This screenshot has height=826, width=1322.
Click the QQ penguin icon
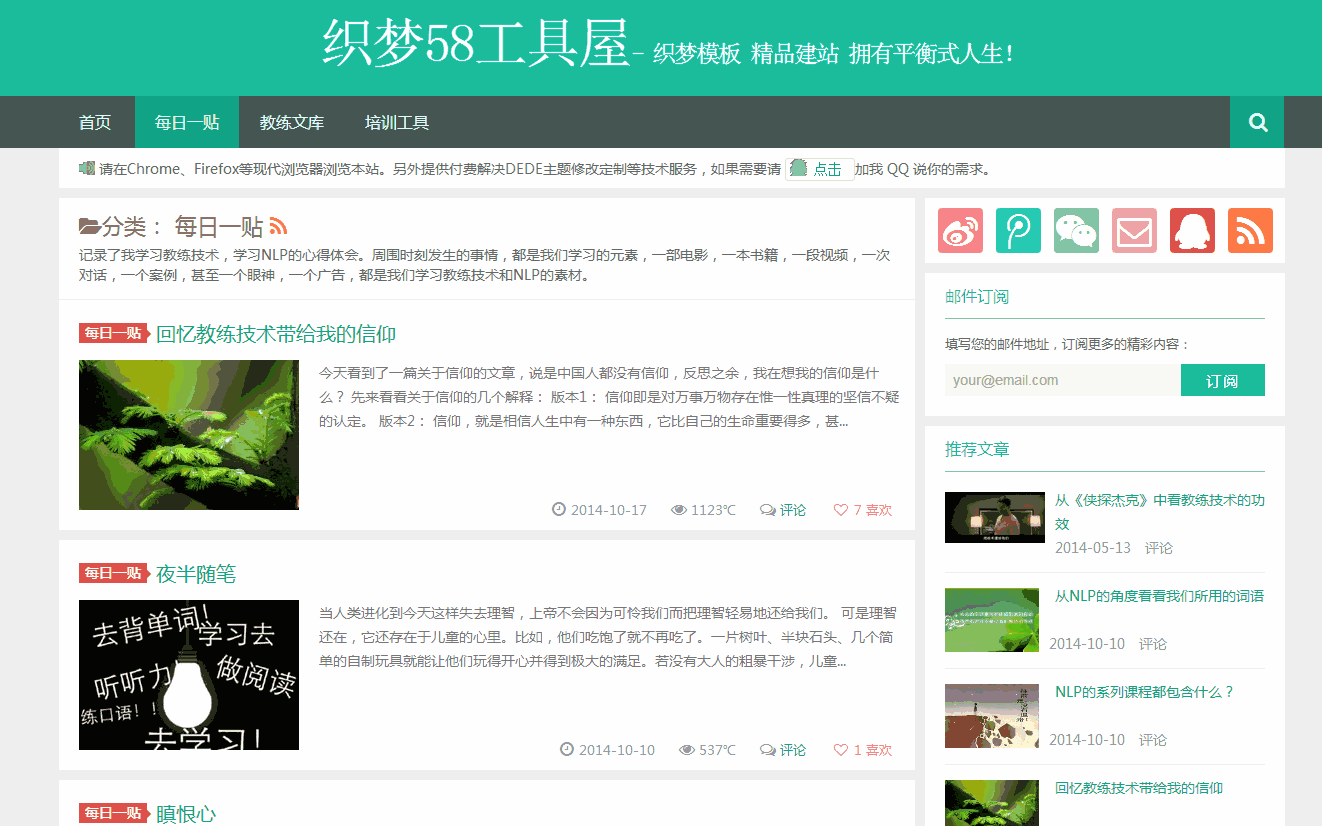click(1192, 231)
